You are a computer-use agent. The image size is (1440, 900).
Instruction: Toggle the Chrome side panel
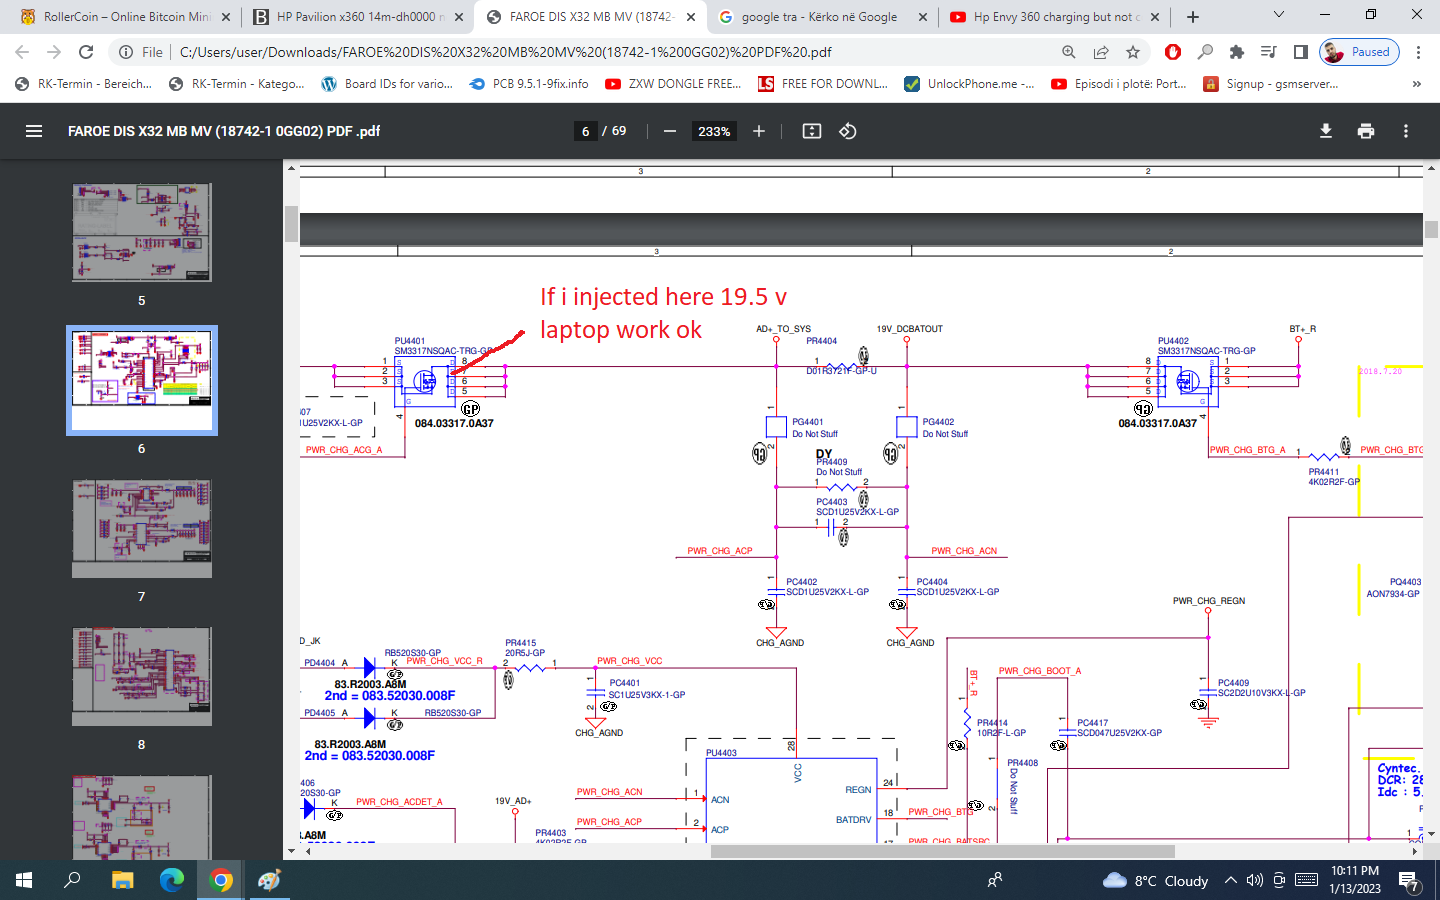coord(1301,52)
